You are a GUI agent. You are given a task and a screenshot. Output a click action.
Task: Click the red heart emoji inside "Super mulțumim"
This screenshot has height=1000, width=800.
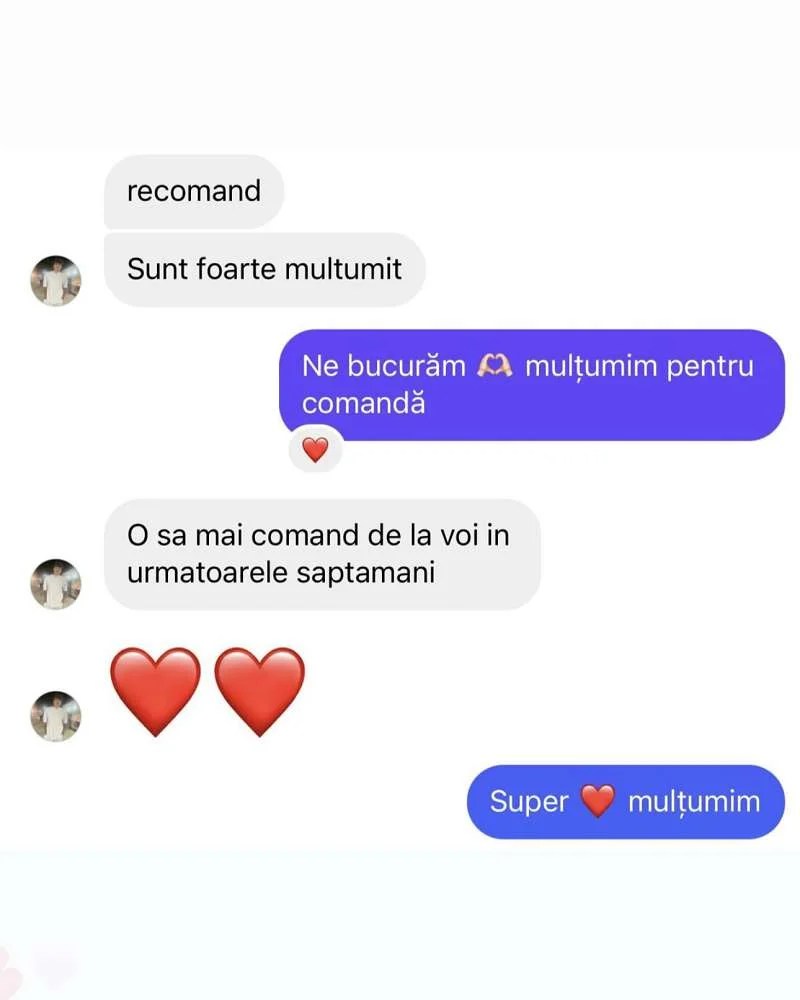[x=598, y=801]
